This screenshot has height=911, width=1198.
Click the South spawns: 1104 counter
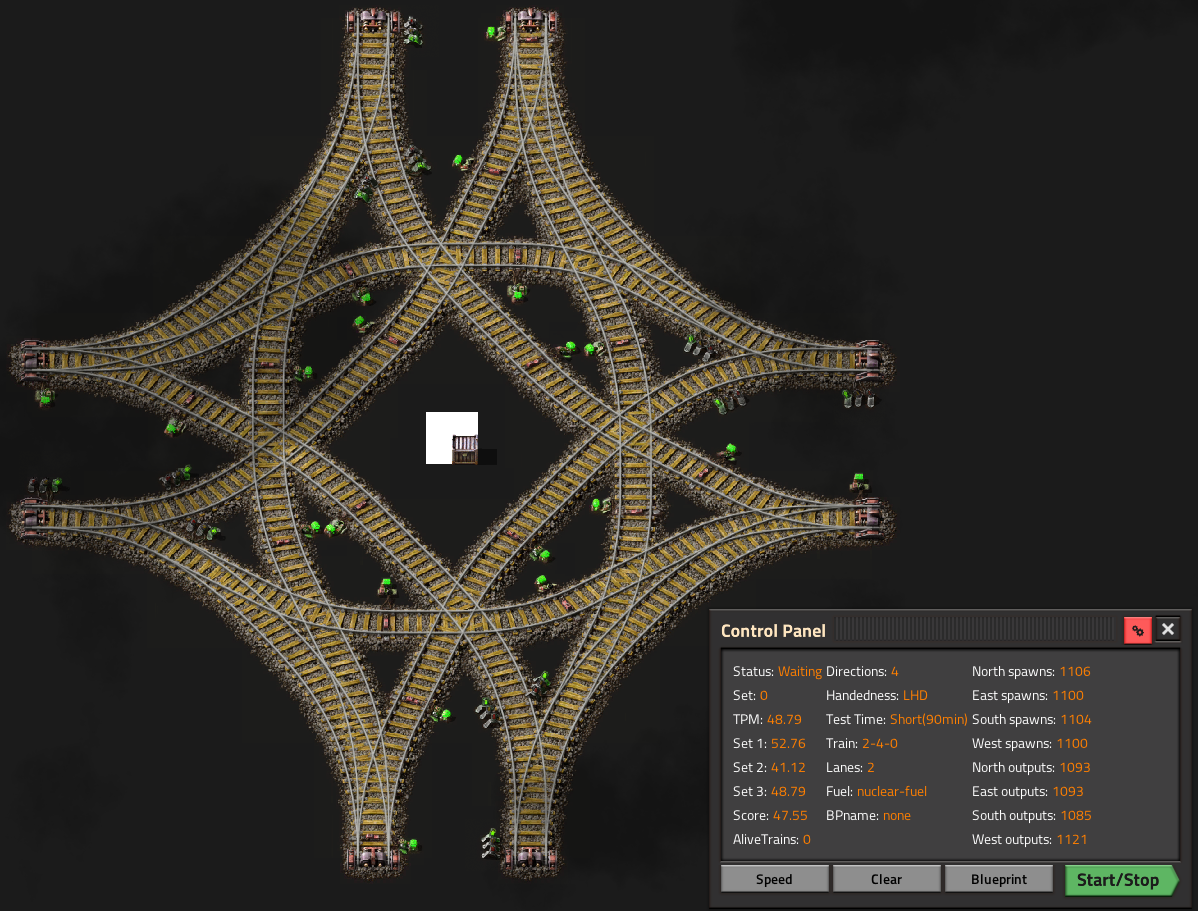point(1031,719)
